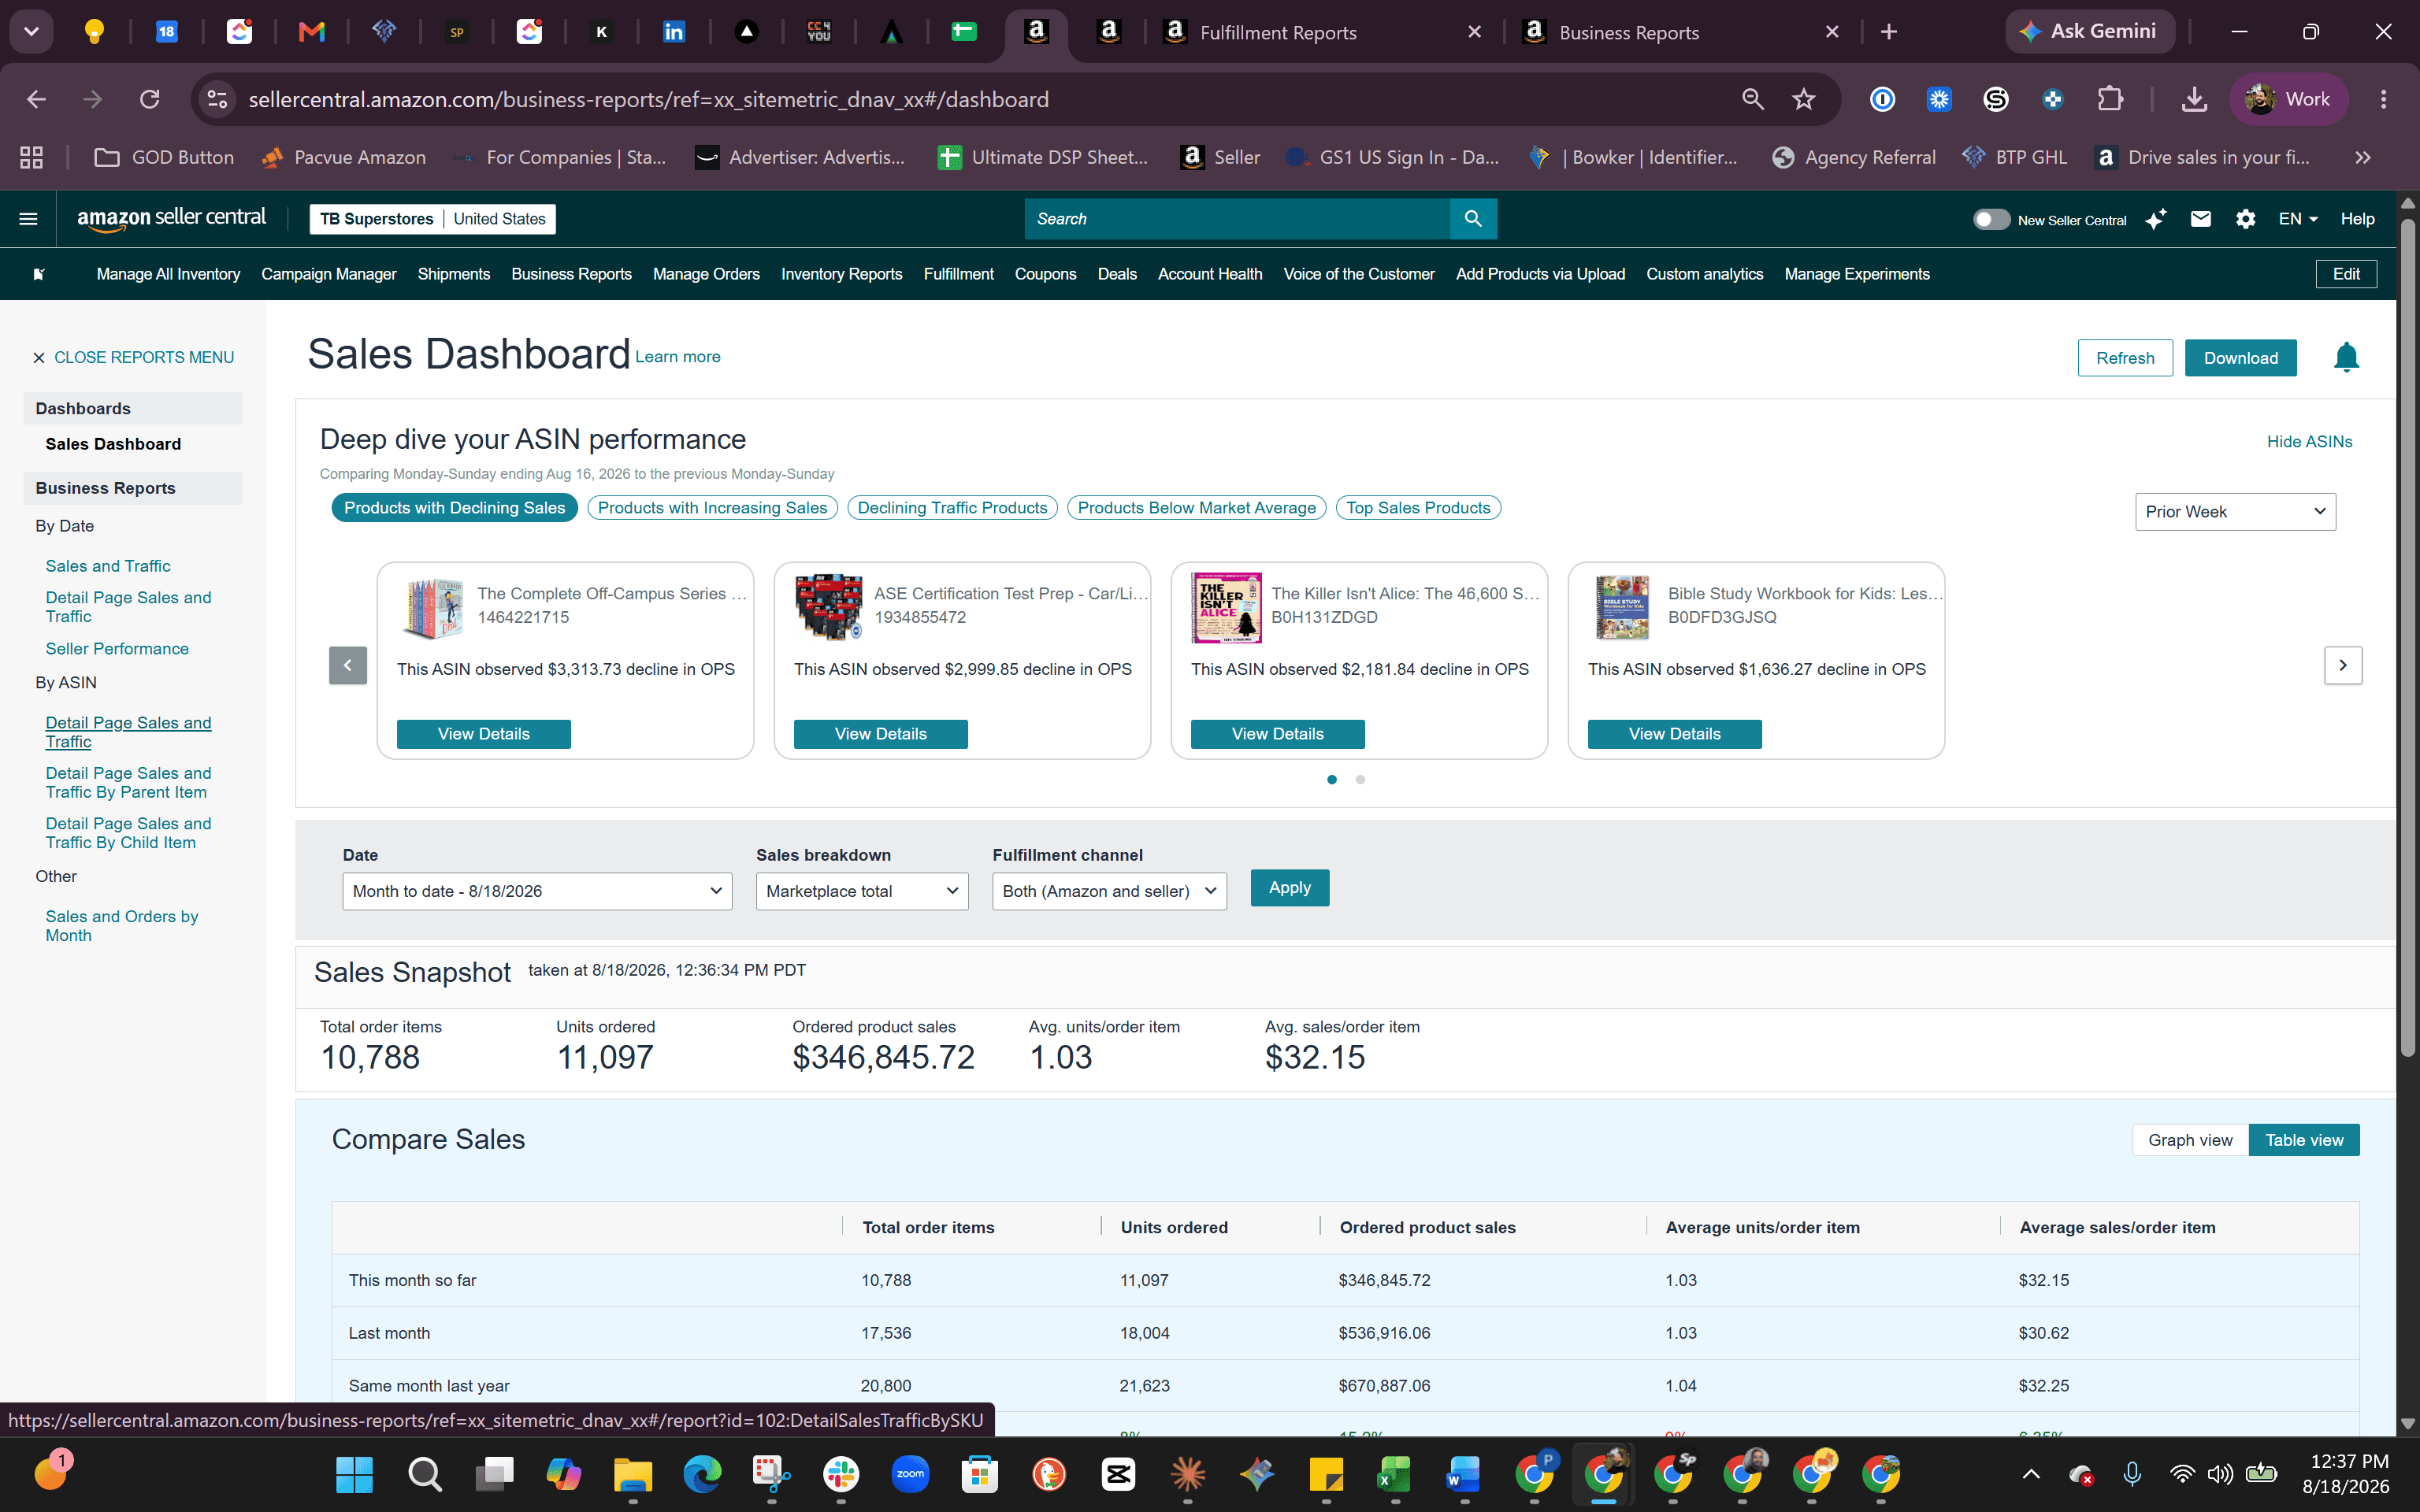Viewport: 2420px width, 1512px height.
Task: Open Business Reports in top nav menu
Action: 571,274
